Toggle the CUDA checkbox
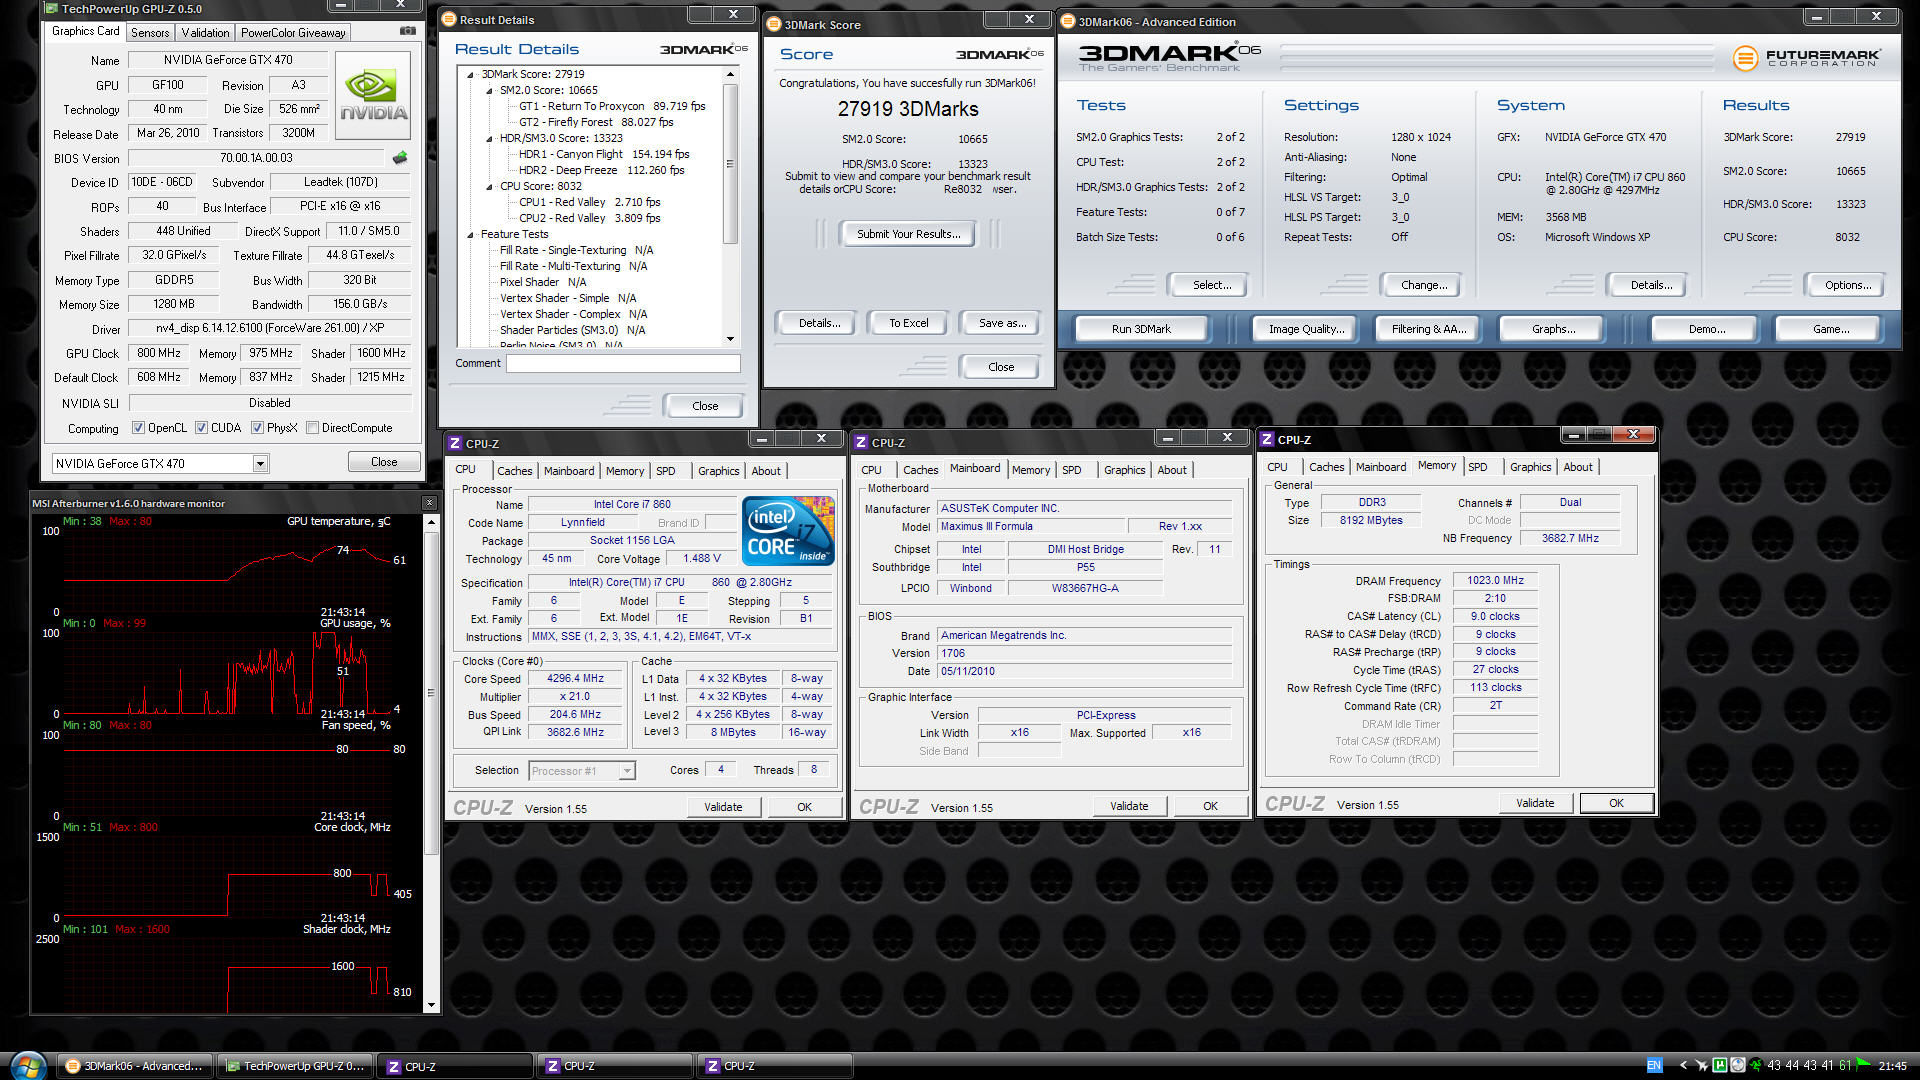 click(x=202, y=428)
